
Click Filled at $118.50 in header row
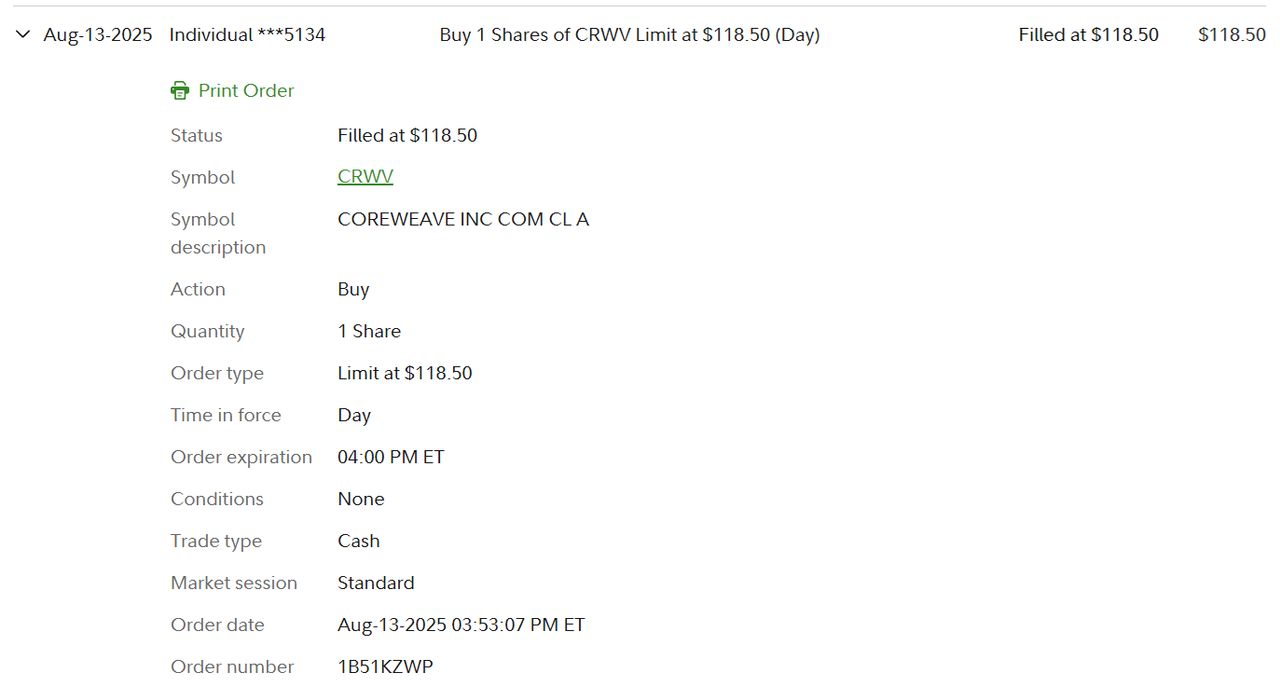pyautogui.click(x=1088, y=35)
